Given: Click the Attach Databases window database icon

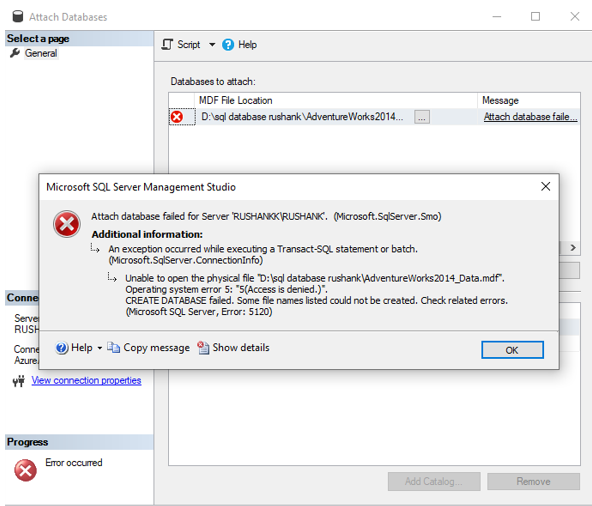Looking at the screenshot, I should (18, 17).
